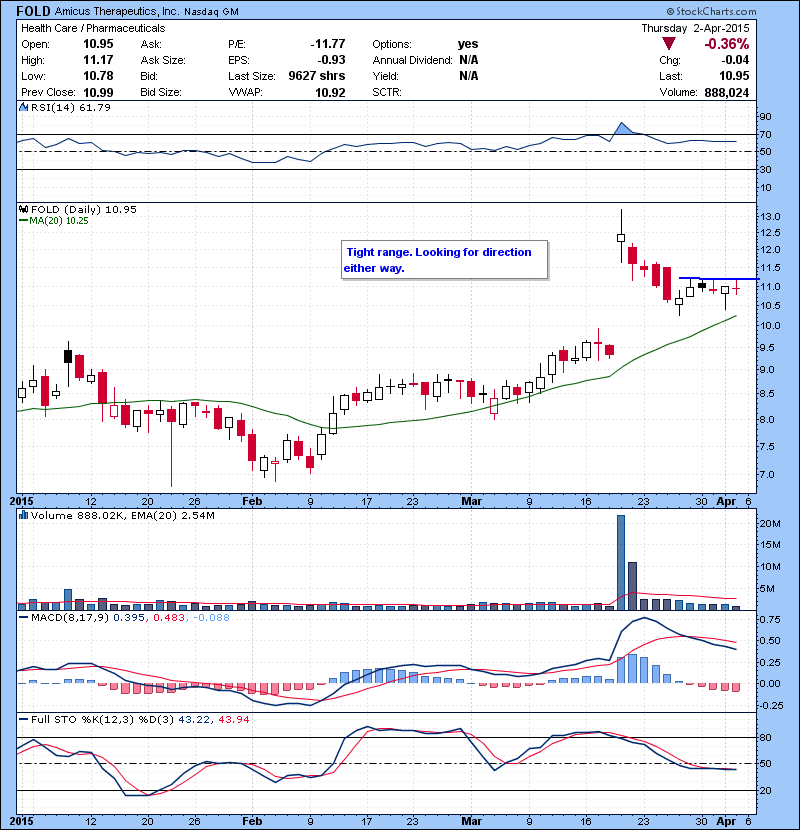Click the Annual Dividend label

coord(412,60)
